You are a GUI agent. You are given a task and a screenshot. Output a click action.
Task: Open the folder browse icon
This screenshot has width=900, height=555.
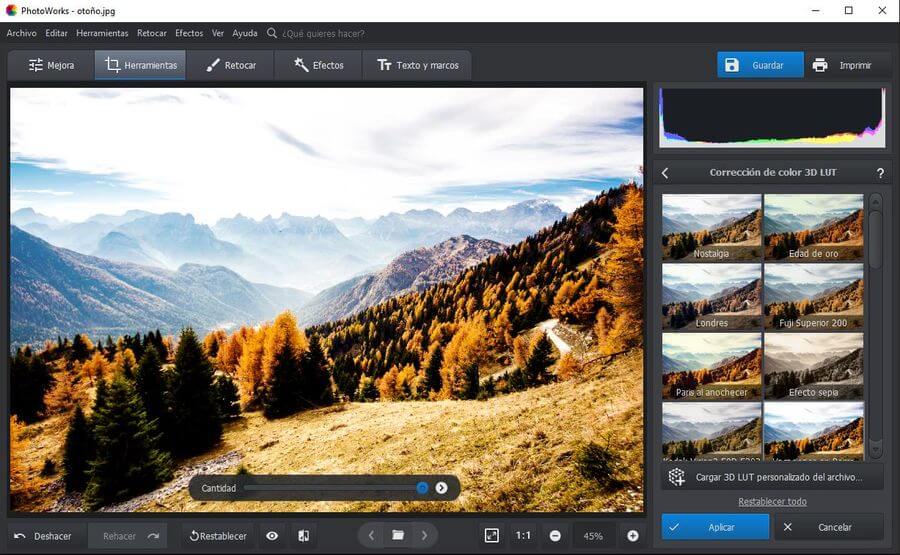pos(398,535)
